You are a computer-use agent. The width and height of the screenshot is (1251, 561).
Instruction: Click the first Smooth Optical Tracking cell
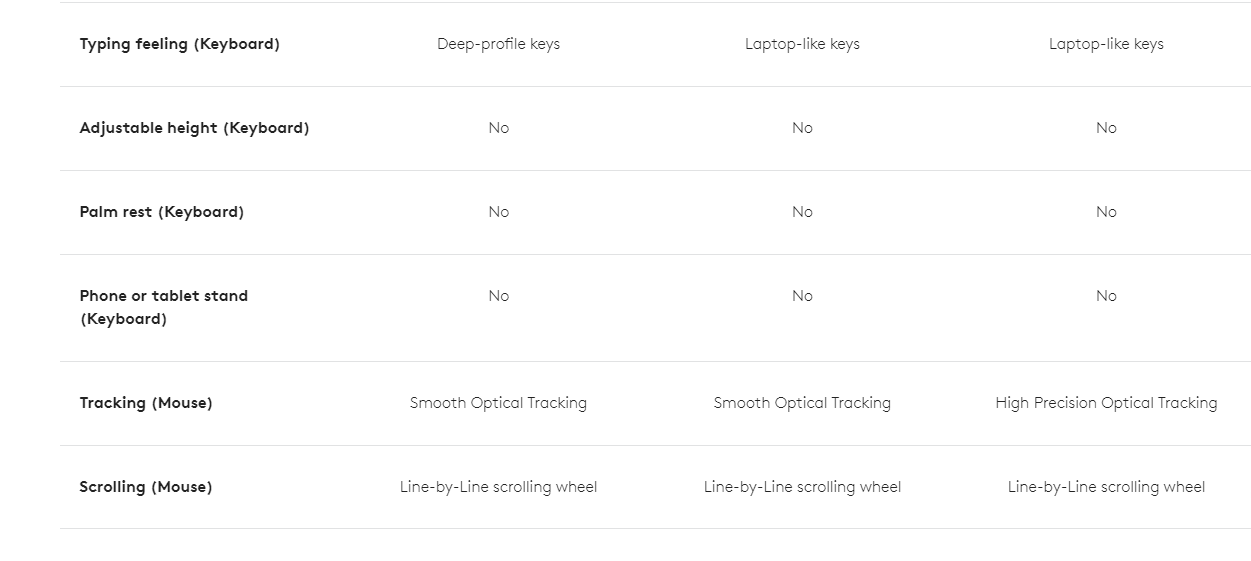click(498, 403)
